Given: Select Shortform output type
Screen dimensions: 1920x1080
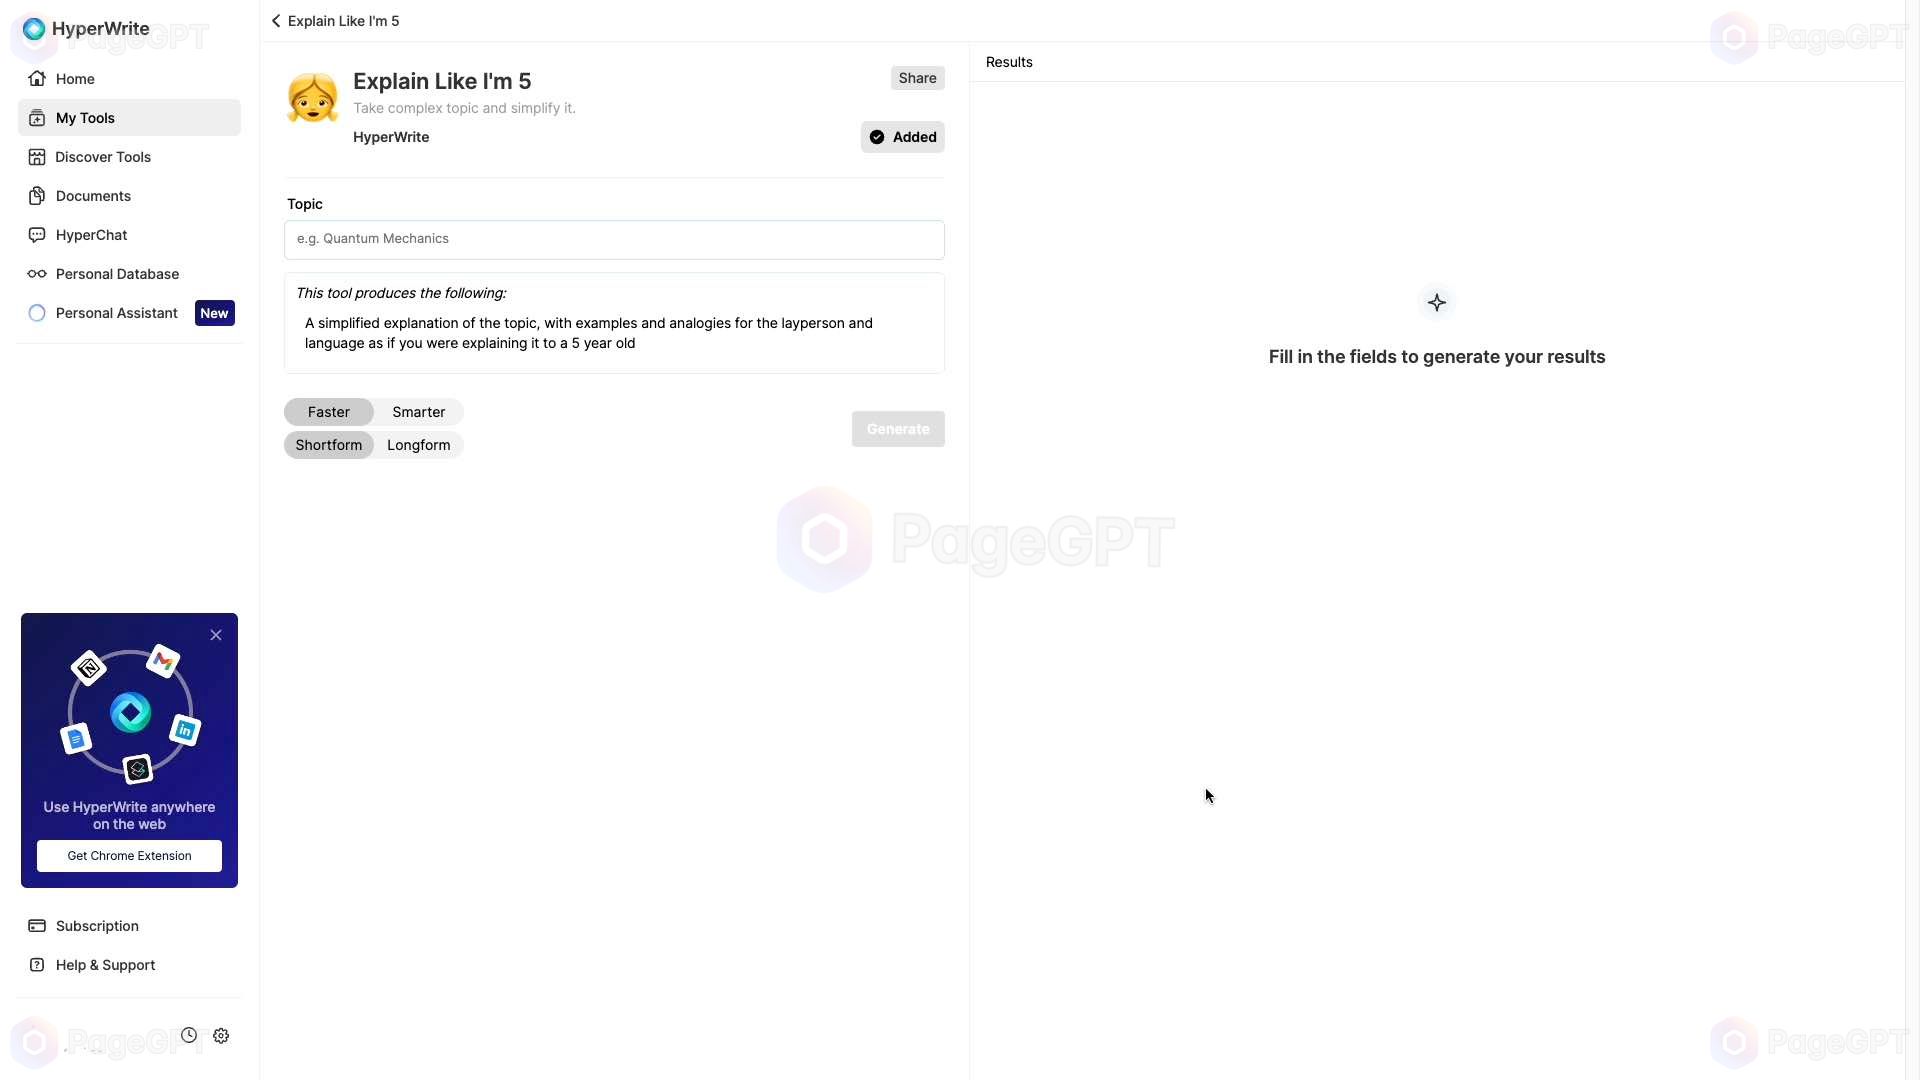Looking at the screenshot, I should pos(328,444).
